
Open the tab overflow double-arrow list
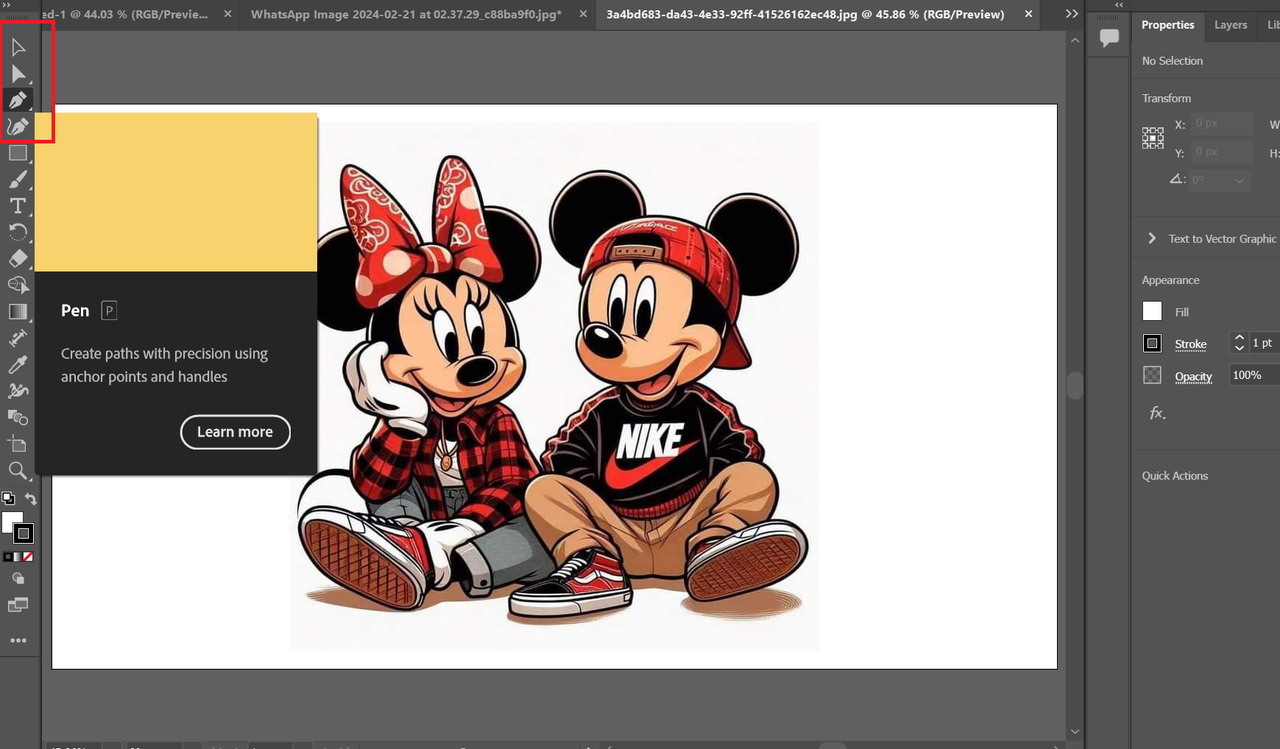(1072, 14)
